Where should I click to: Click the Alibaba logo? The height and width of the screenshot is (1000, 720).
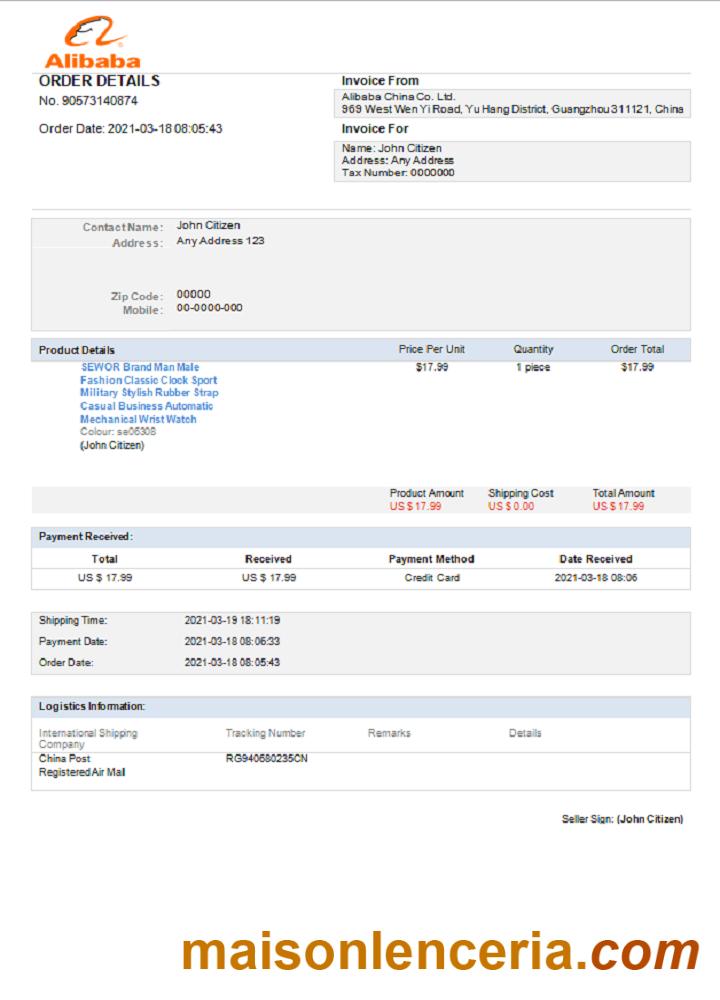tap(93, 44)
